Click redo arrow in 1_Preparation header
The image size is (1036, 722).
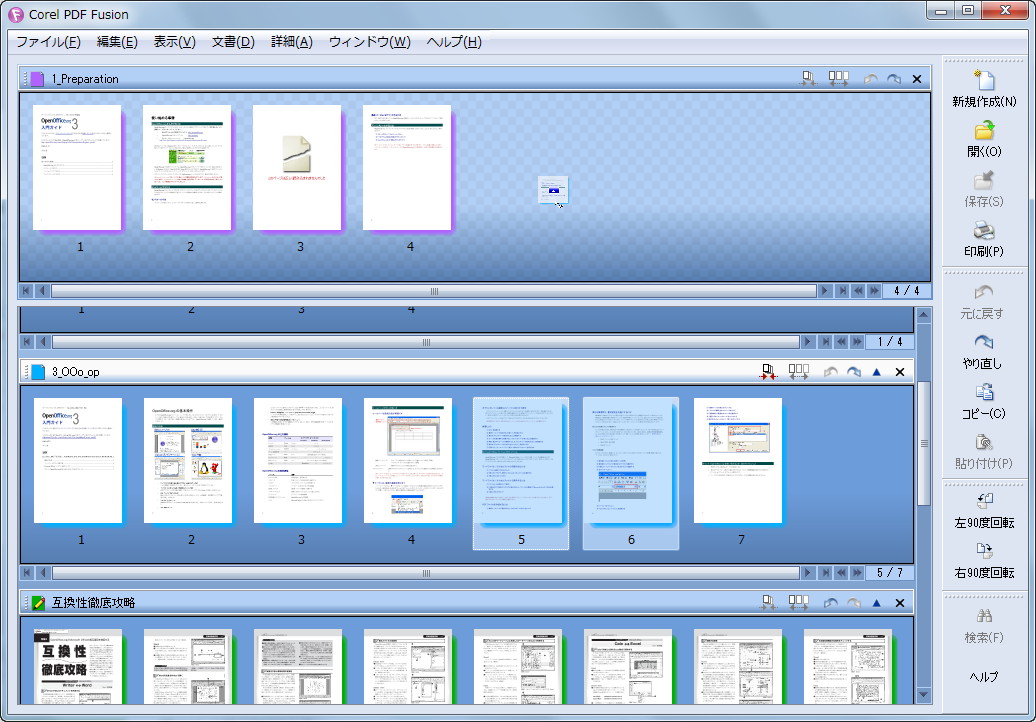coord(893,79)
